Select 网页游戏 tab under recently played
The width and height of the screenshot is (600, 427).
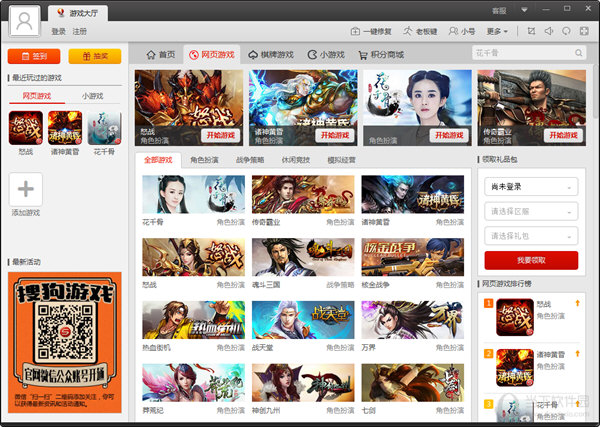pyautogui.click(x=37, y=96)
